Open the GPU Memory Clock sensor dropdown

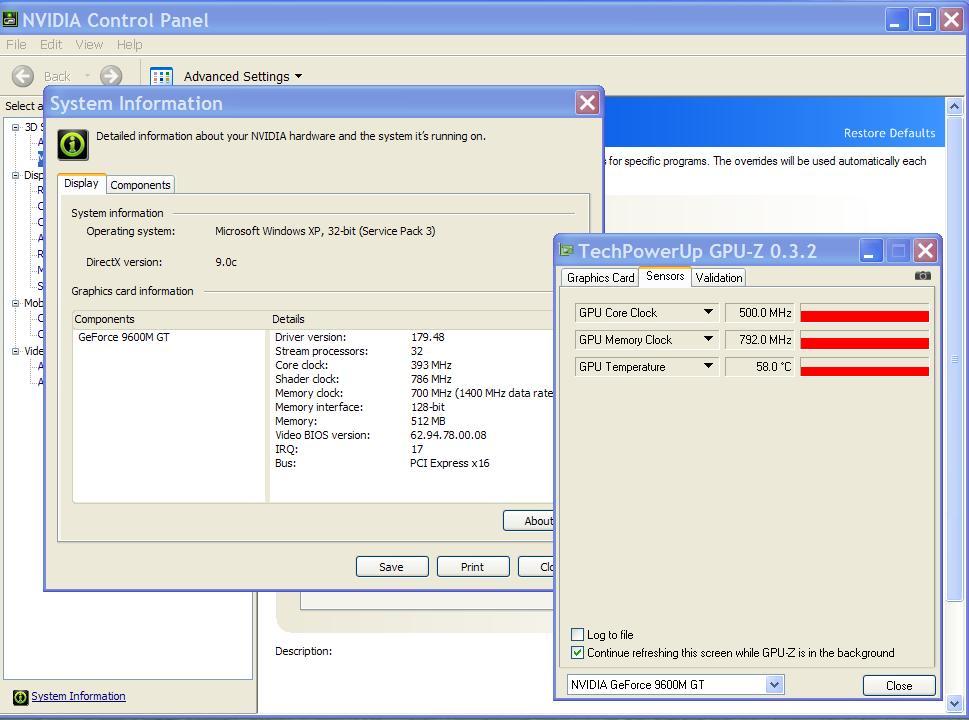point(708,339)
